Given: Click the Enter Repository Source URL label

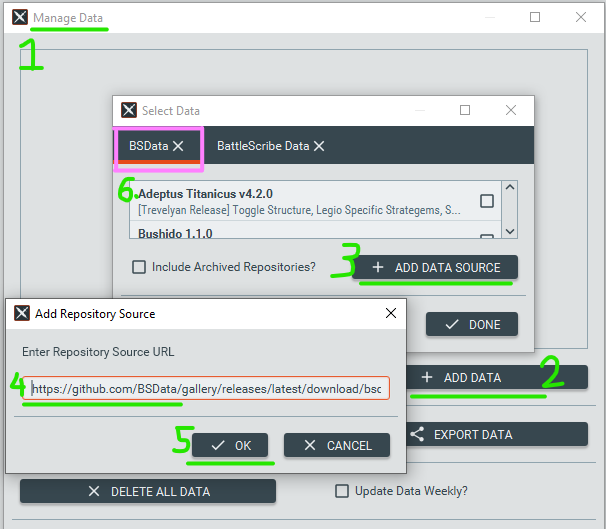Looking at the screenshot, I should [98, 352].
